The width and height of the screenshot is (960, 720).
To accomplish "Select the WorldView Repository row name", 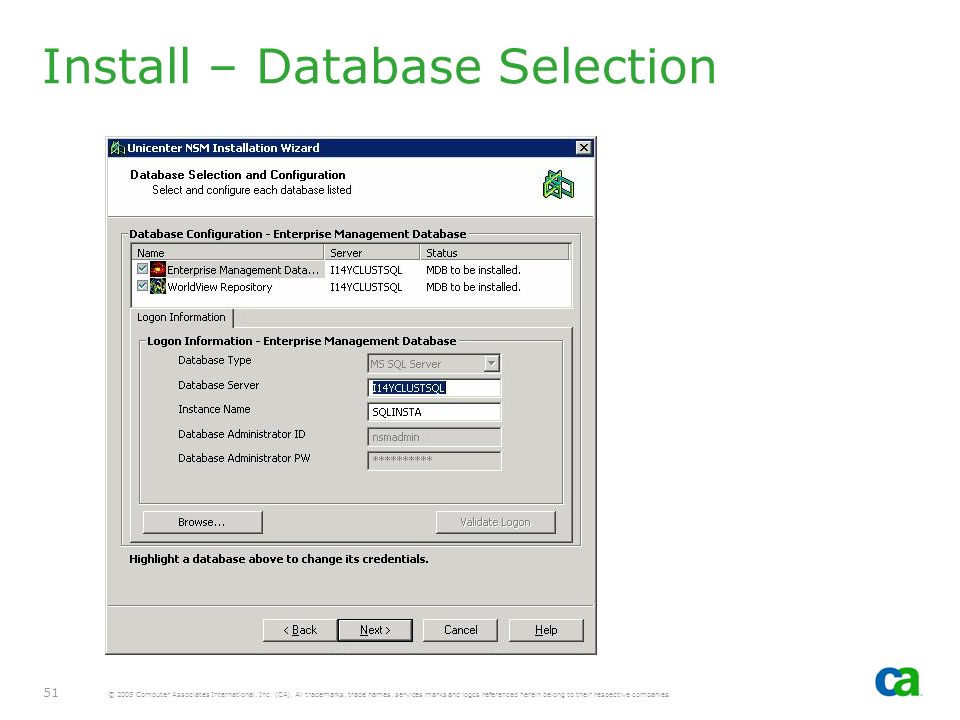I will [220, 287].
